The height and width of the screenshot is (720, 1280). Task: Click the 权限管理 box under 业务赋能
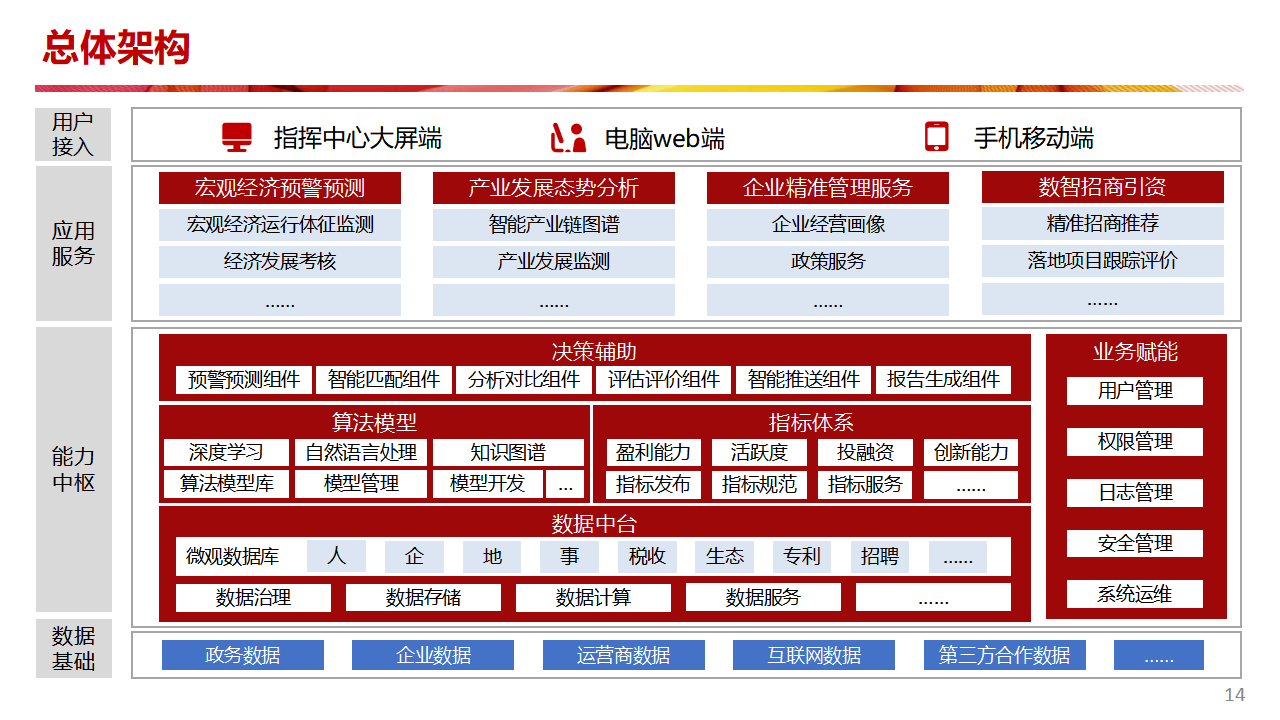(1135, 442)
